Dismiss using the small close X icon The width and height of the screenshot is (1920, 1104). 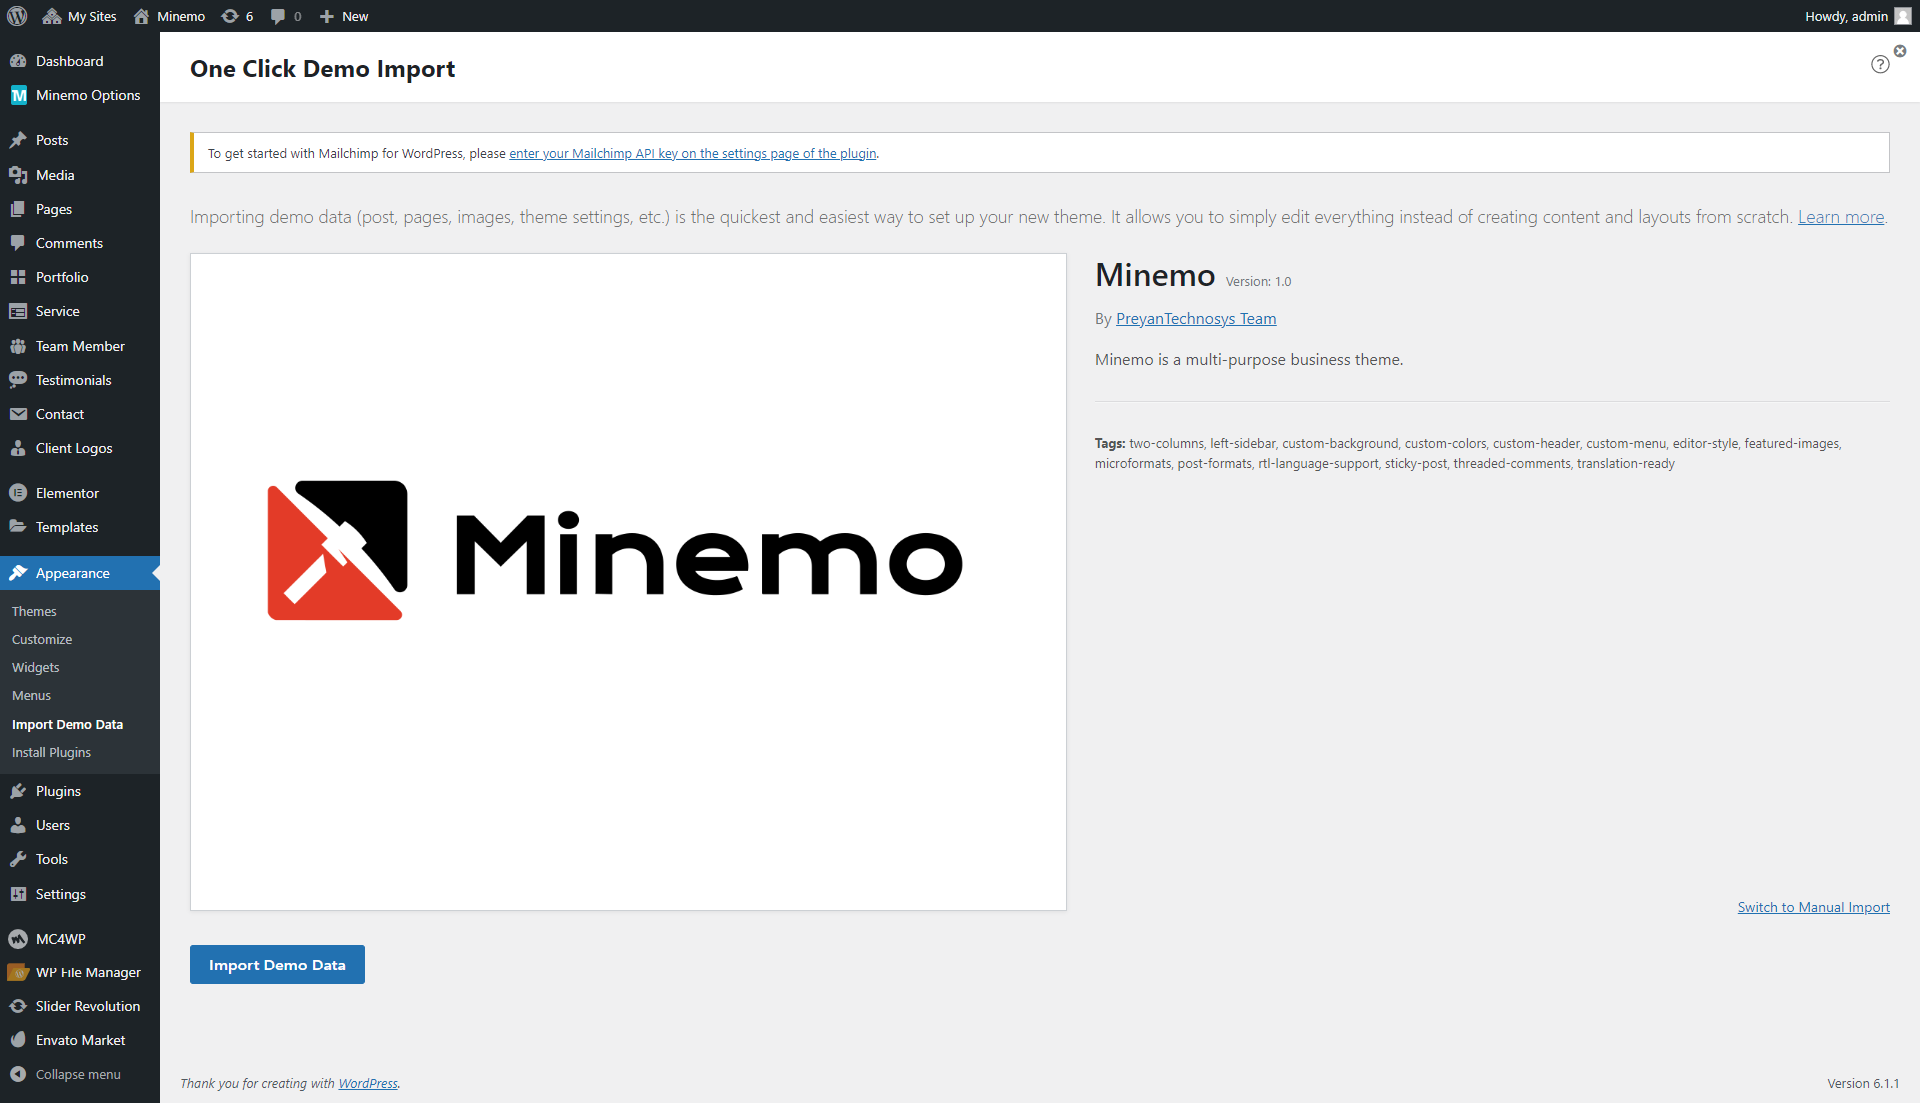click(x=1900, y=51)
